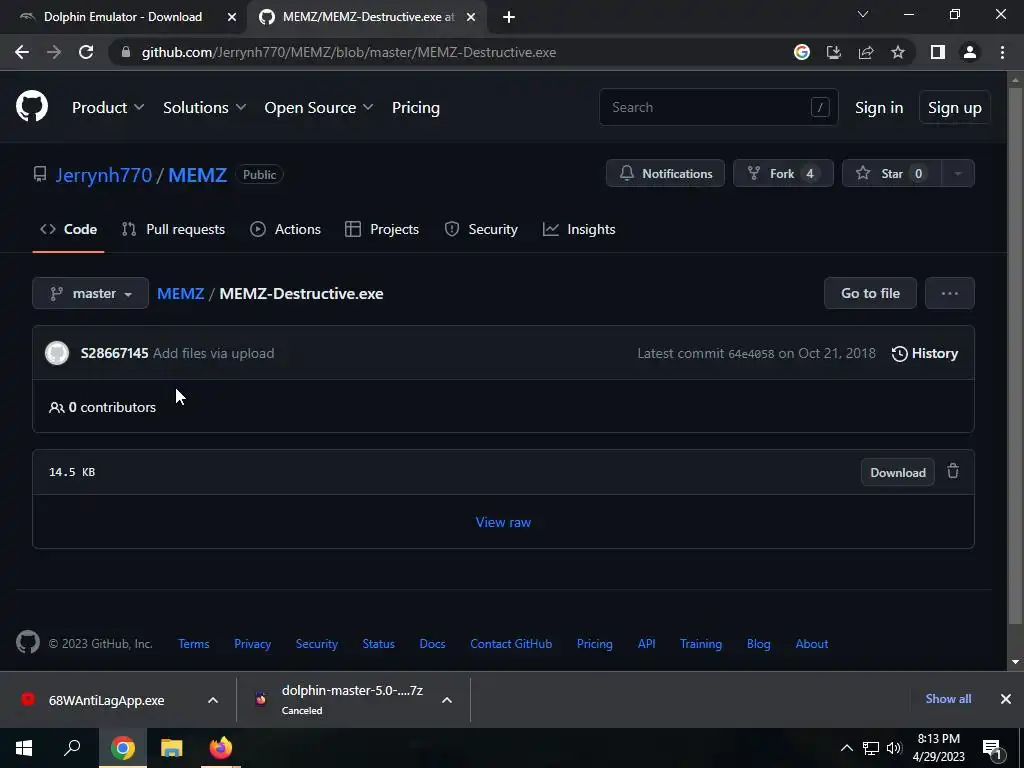Open Pull requests tab
This screenshot has height=768, width=1024.
coord(173,229)
